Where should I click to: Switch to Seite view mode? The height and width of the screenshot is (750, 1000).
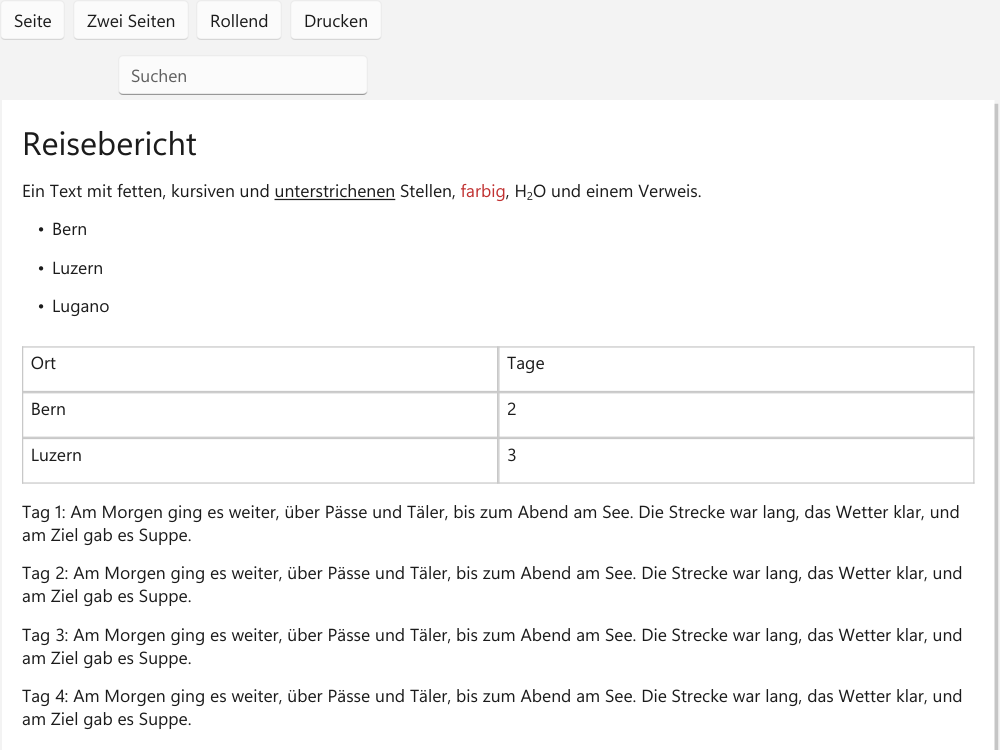click(33, 21)
